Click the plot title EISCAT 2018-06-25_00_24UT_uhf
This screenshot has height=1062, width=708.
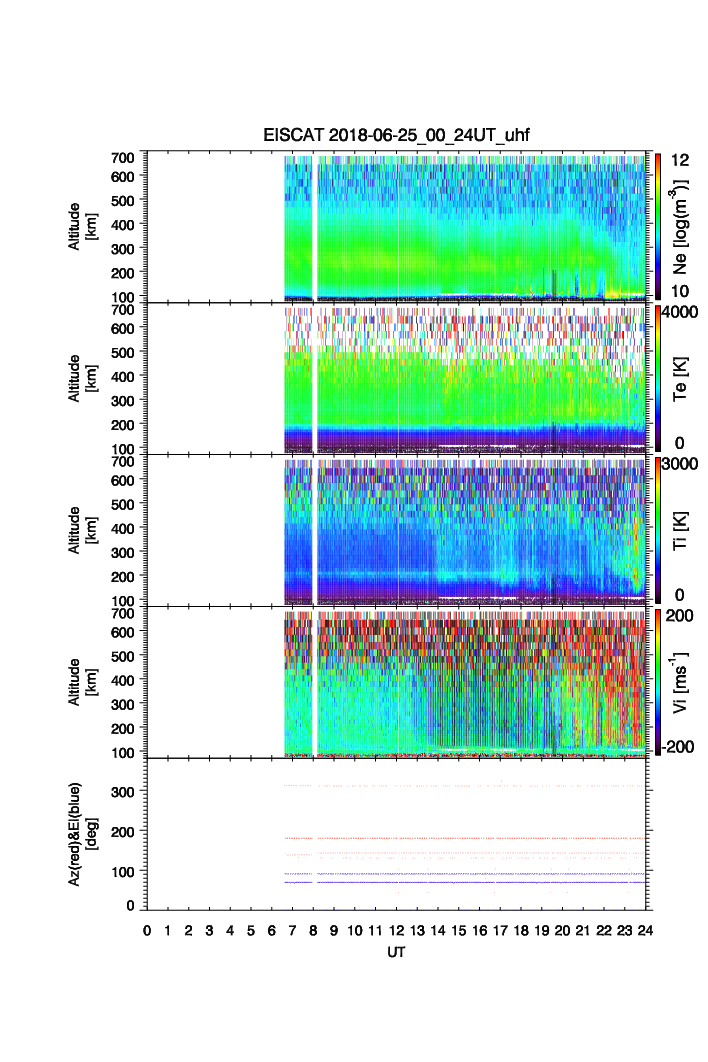pos(396,137)
